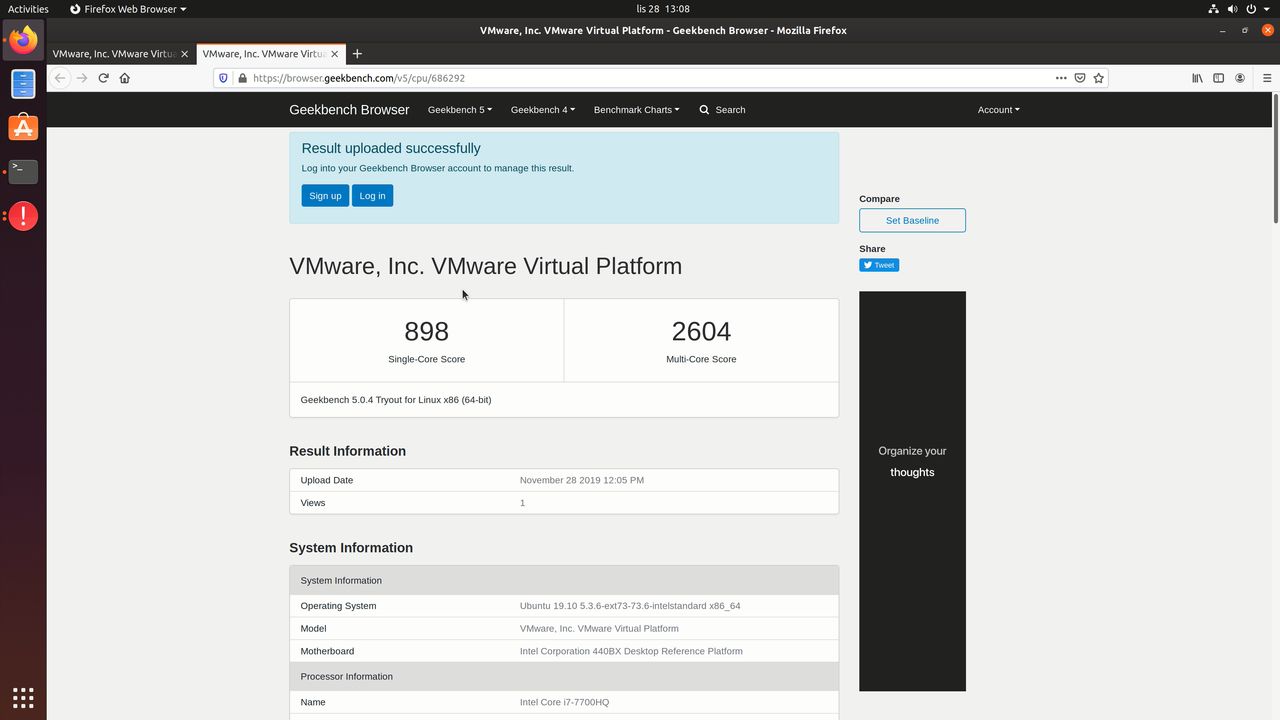Open a new browser tab
Viewport: 1280px width, 720px height.
pyautogui.click(x=357, y=54)
